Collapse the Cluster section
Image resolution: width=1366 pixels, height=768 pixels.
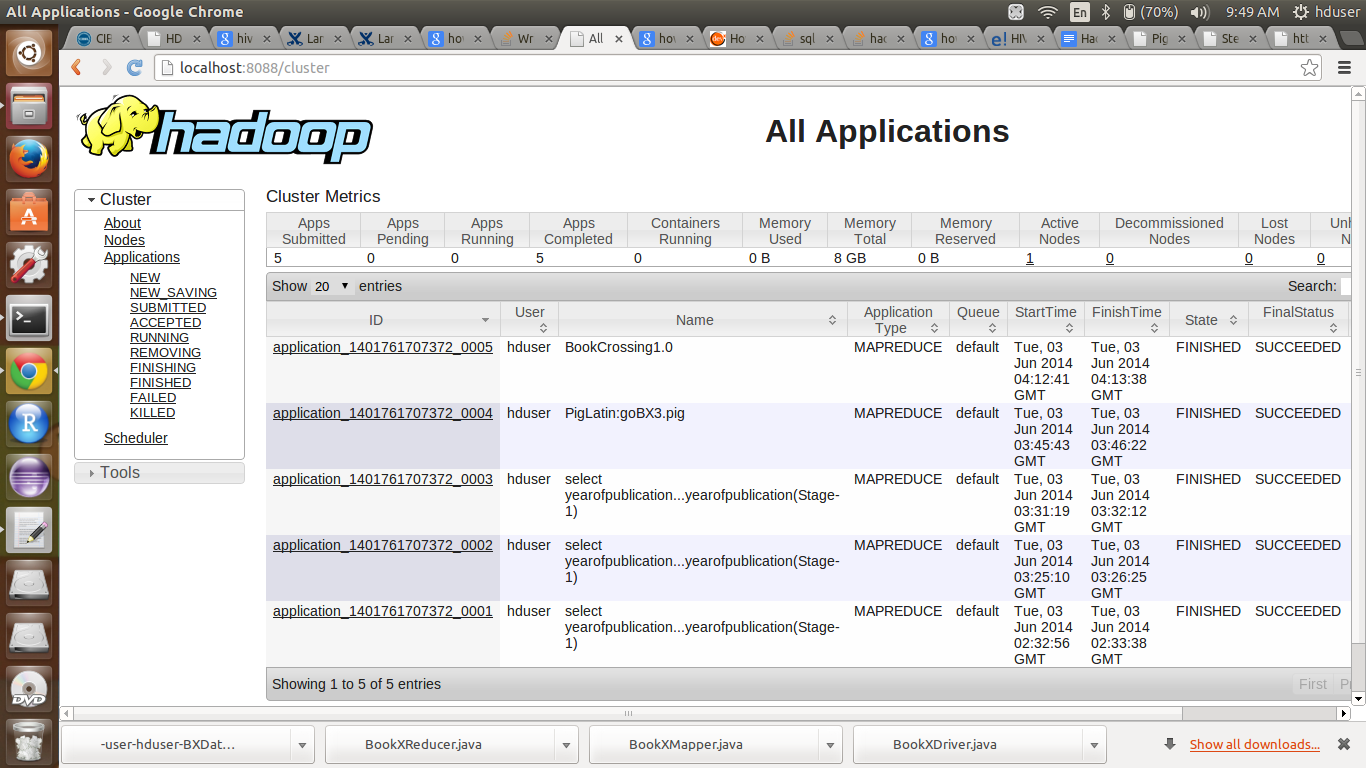click(159, 199)
